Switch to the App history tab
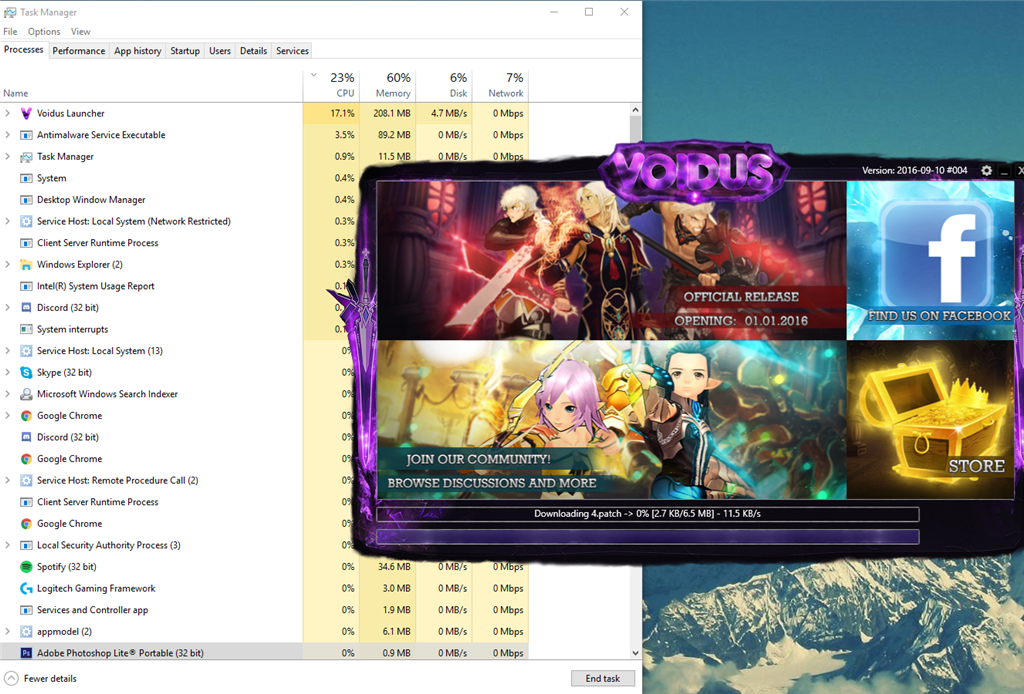 [x=138, y=51]
